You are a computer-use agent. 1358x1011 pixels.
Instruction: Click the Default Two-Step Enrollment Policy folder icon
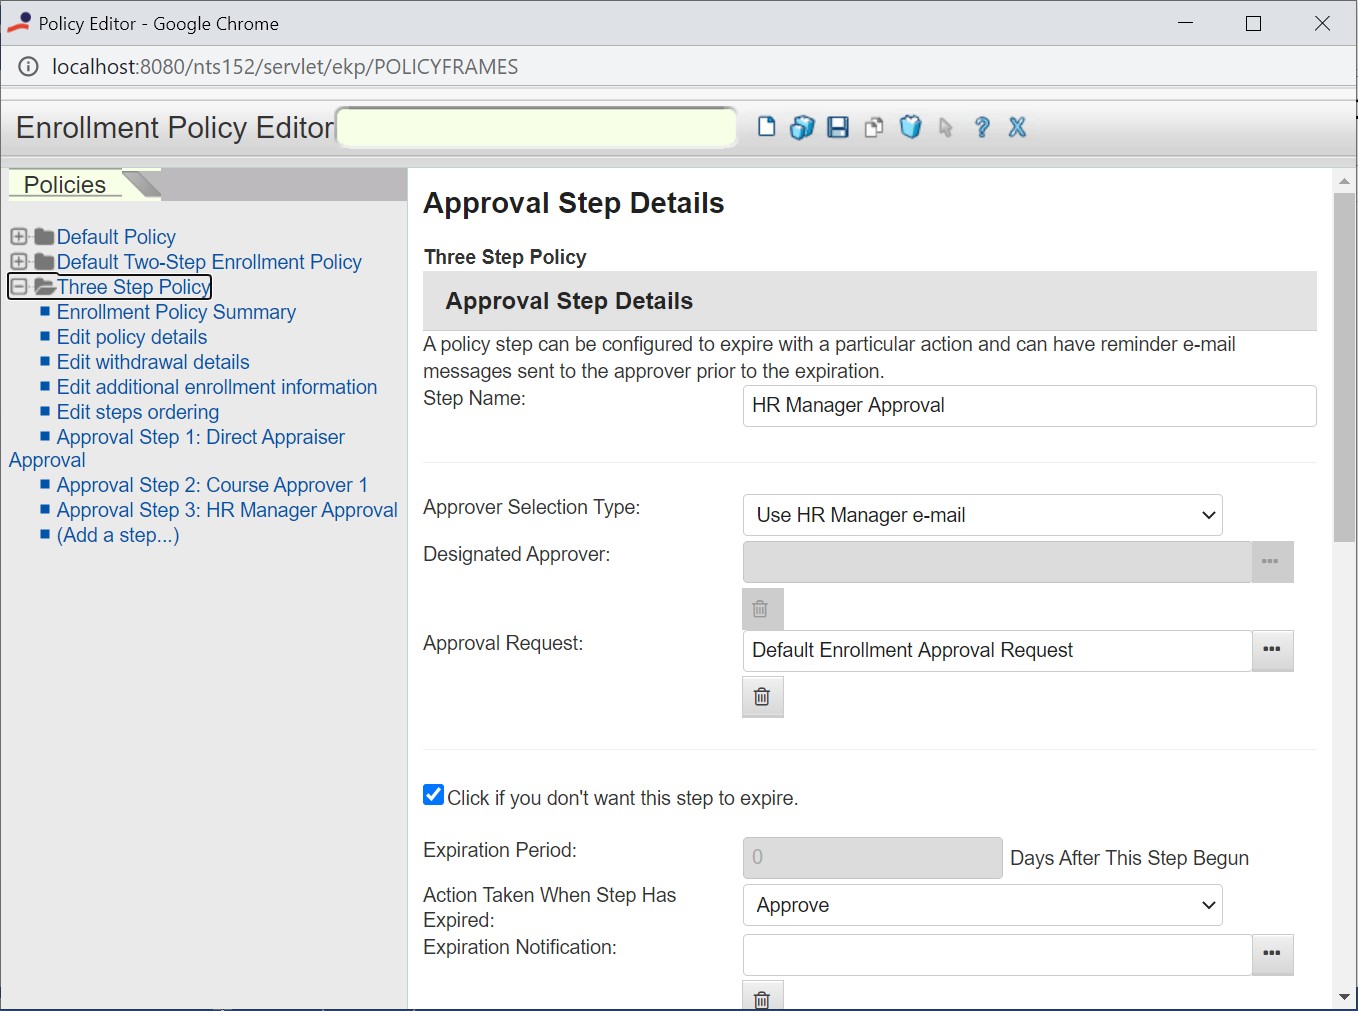click(x=44, y=262)
